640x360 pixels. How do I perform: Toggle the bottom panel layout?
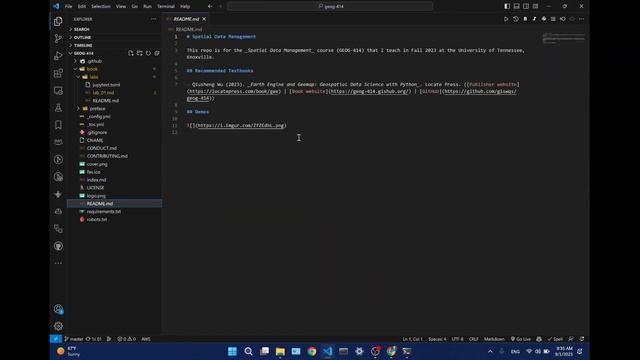(x=516, y=6)
